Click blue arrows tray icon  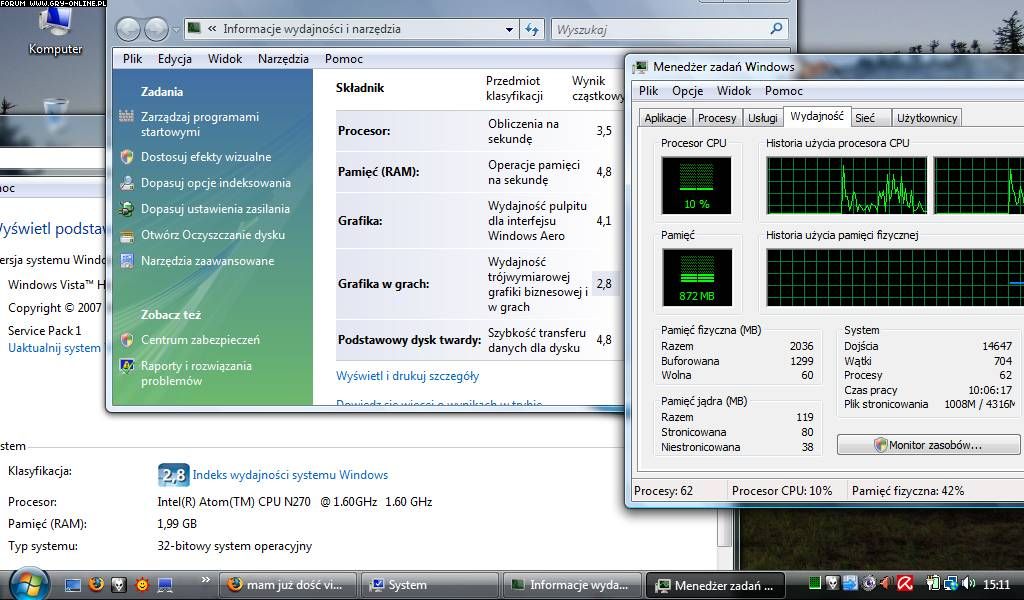pos(850,583)
